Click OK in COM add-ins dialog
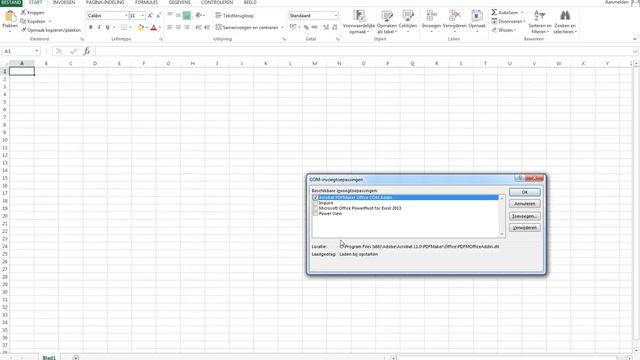This screenshot has width=640, height=360. point(524,192)
